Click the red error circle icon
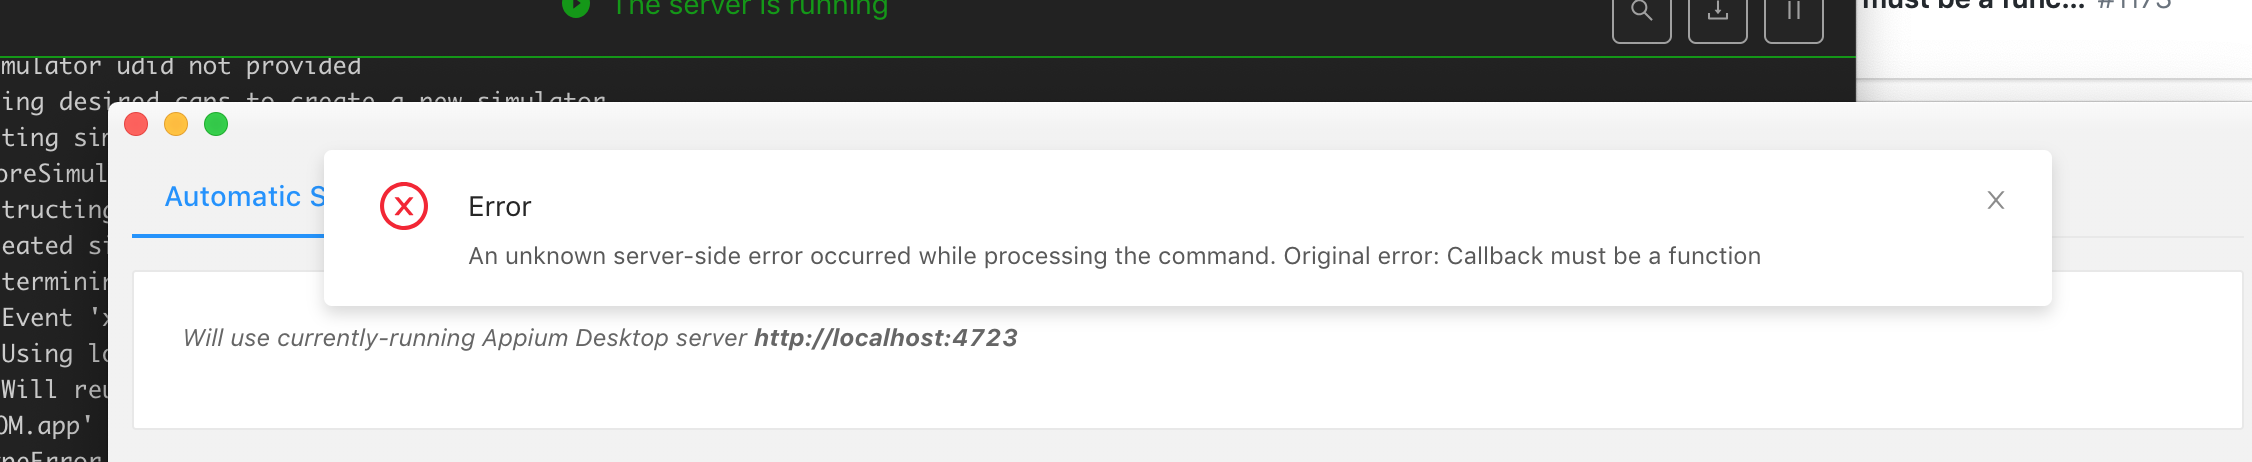Screen dimensions: 2252x462 (x=404, y=206)
